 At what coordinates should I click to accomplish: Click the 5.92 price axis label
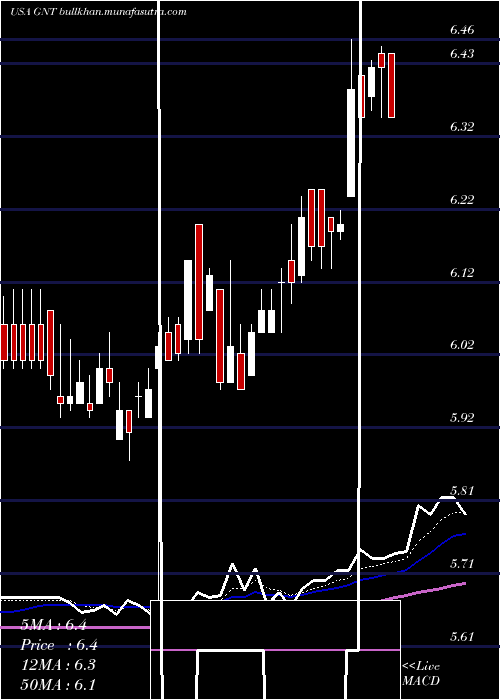pyautogui.click(x=462, y=418)
